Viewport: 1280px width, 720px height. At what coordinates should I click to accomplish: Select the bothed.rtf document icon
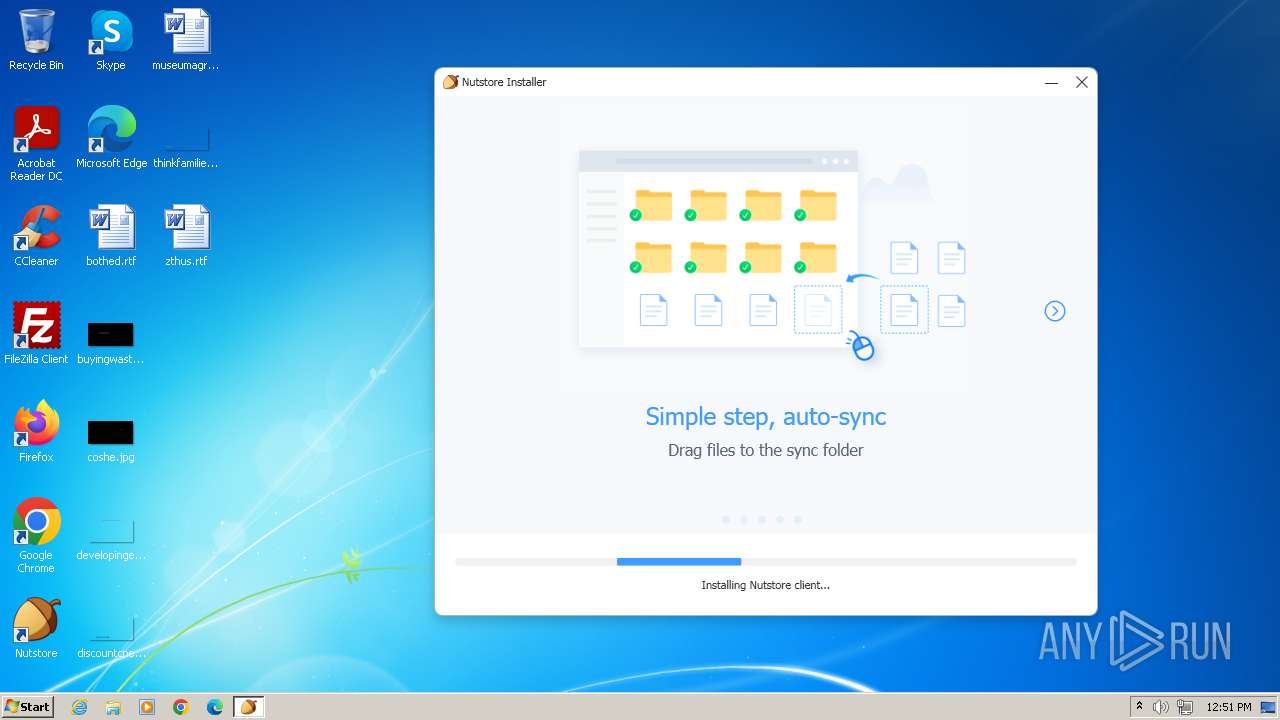coord(111,236)
